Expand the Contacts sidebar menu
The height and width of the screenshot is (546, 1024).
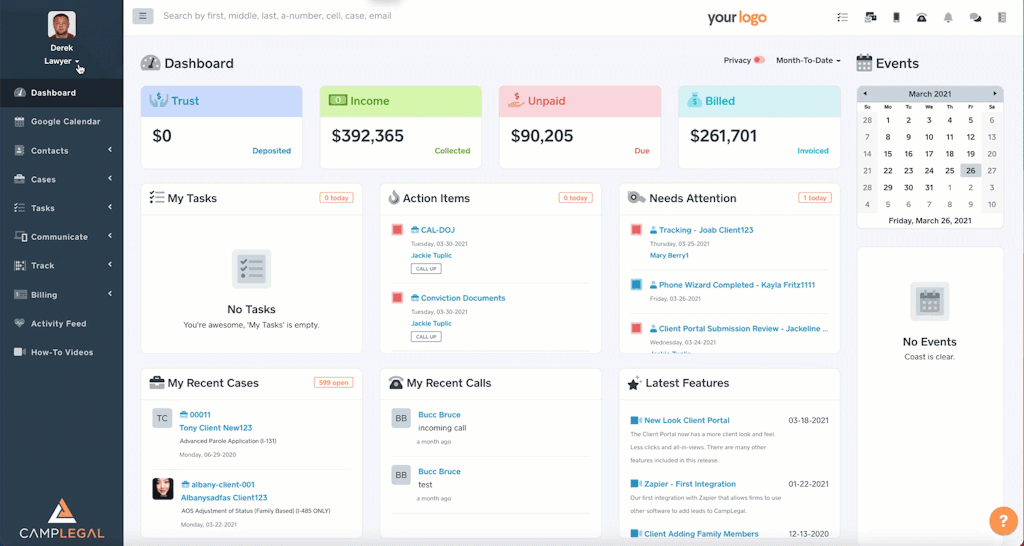pyautogui.click(x=61, y=150)
